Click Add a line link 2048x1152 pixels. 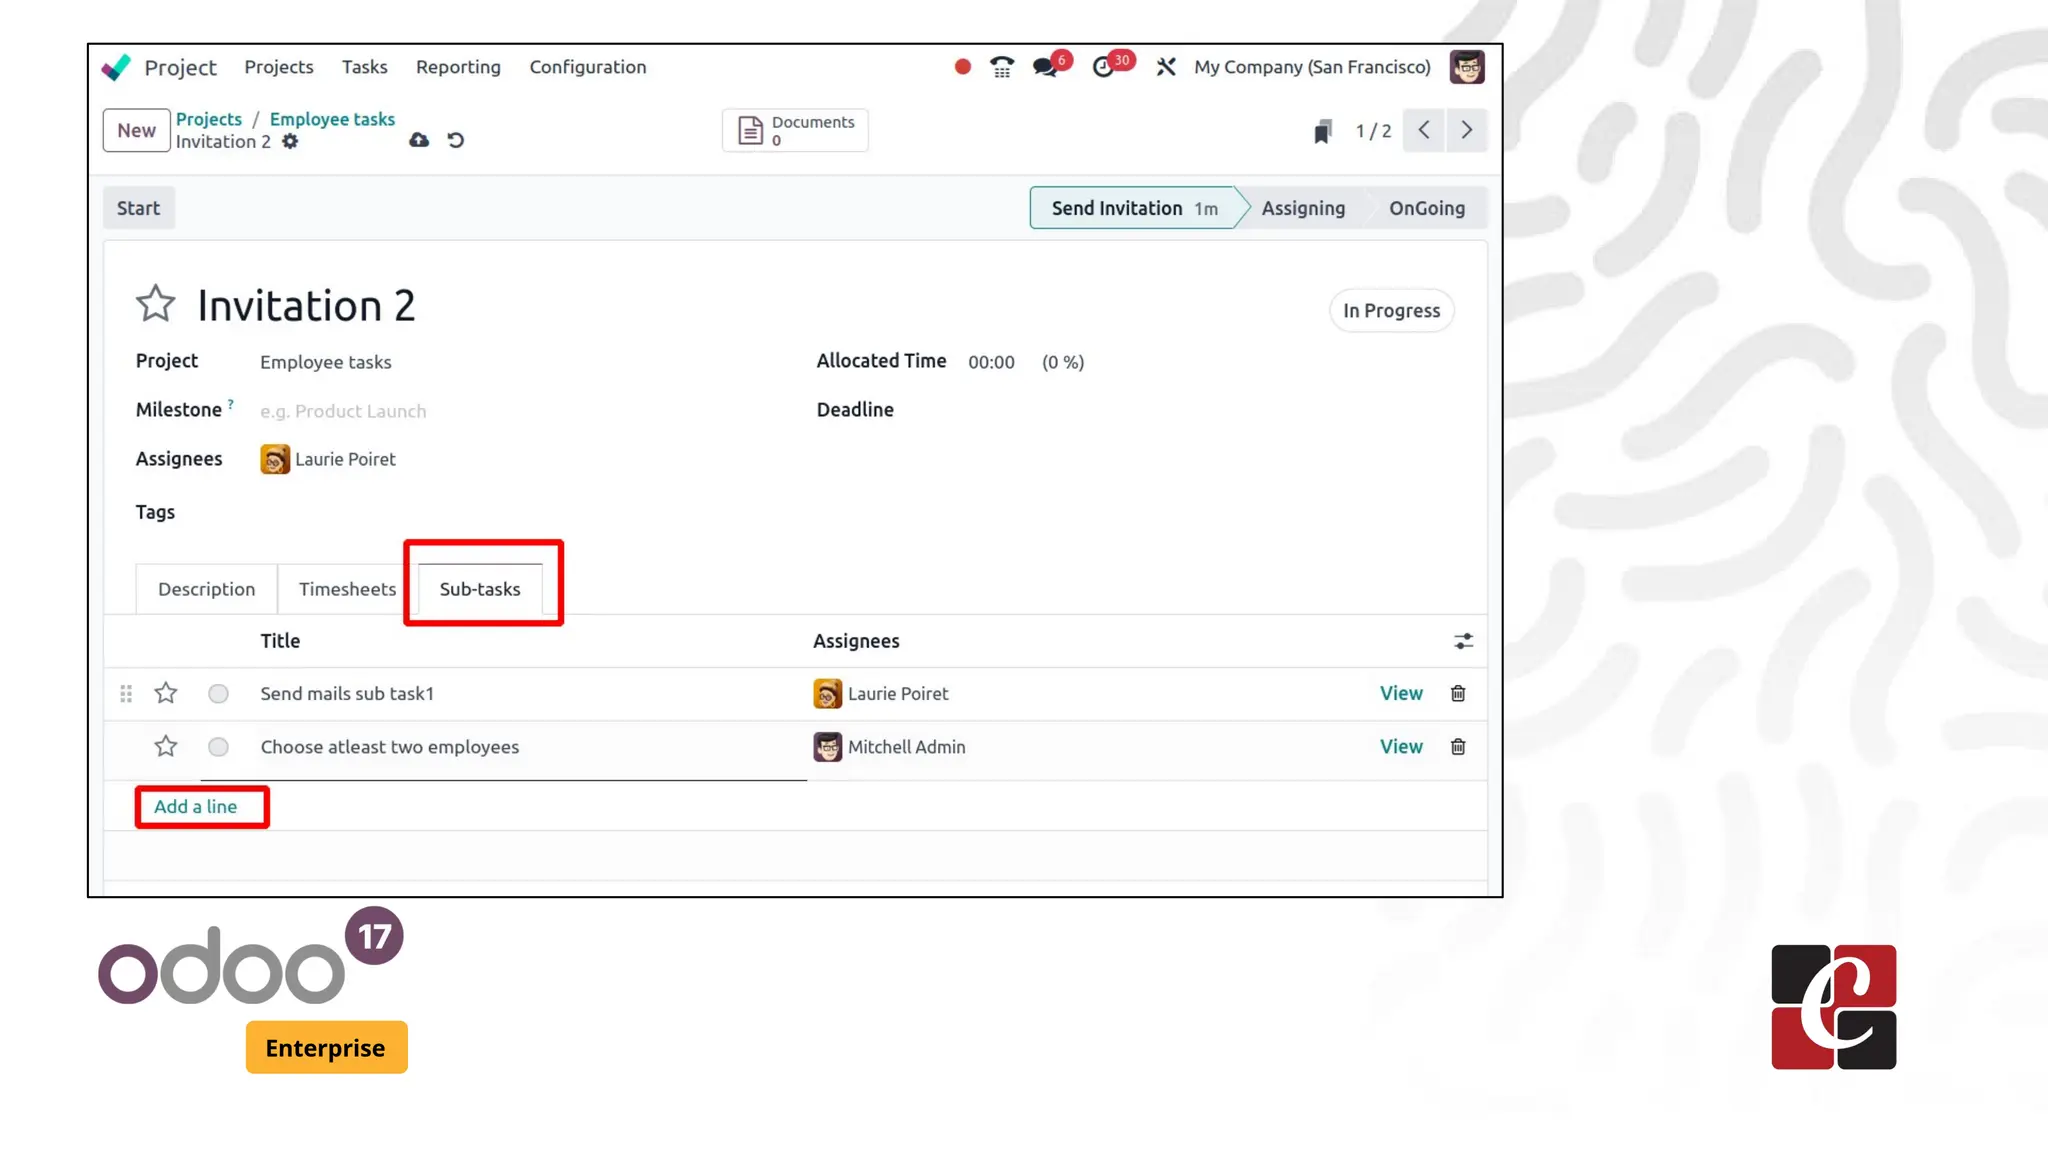click(196, 806)
